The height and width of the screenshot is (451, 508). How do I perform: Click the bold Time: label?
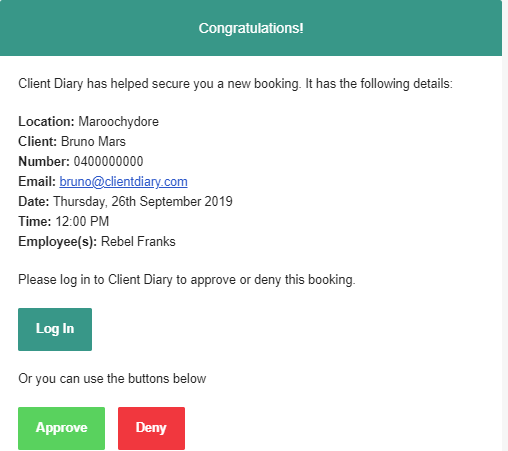coord(35,222)
